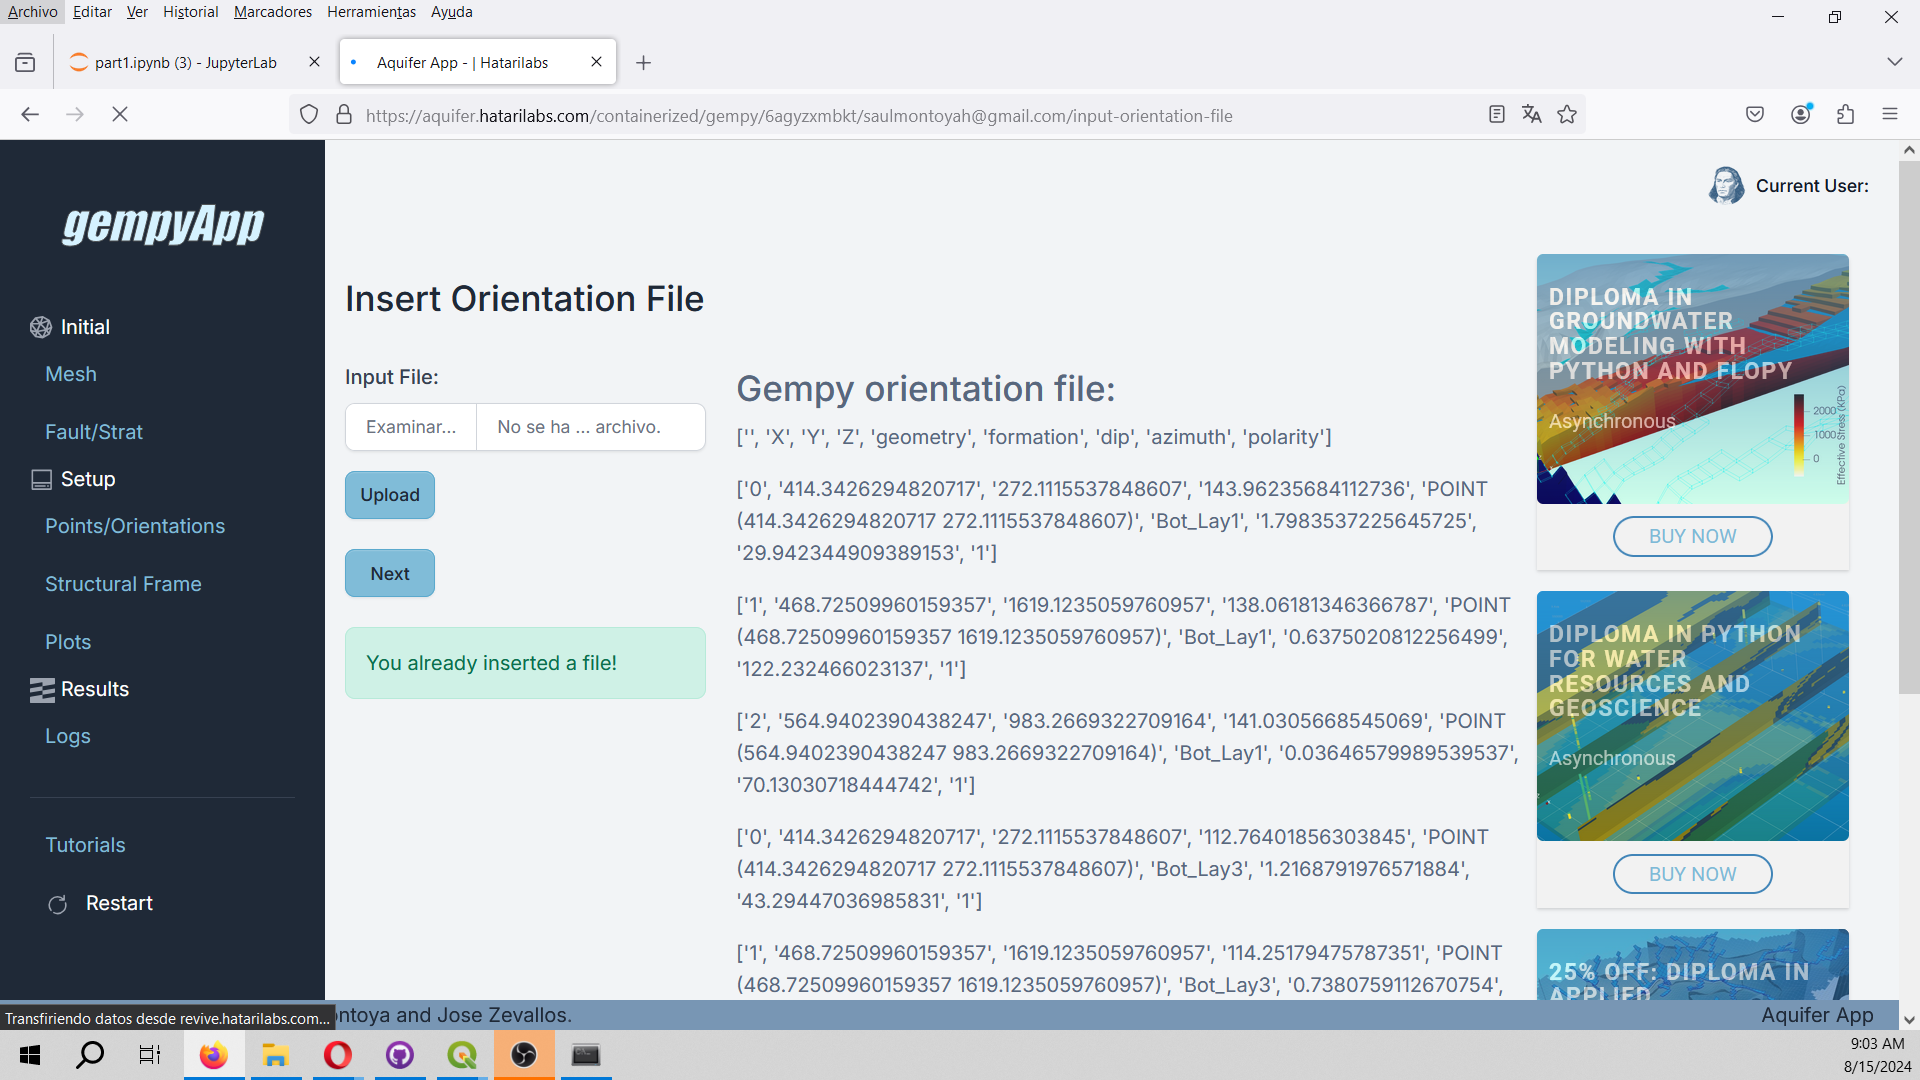Open the page translation icon
The width and height of the screenshot is (1920, 1080).
tap(1531, 115)
